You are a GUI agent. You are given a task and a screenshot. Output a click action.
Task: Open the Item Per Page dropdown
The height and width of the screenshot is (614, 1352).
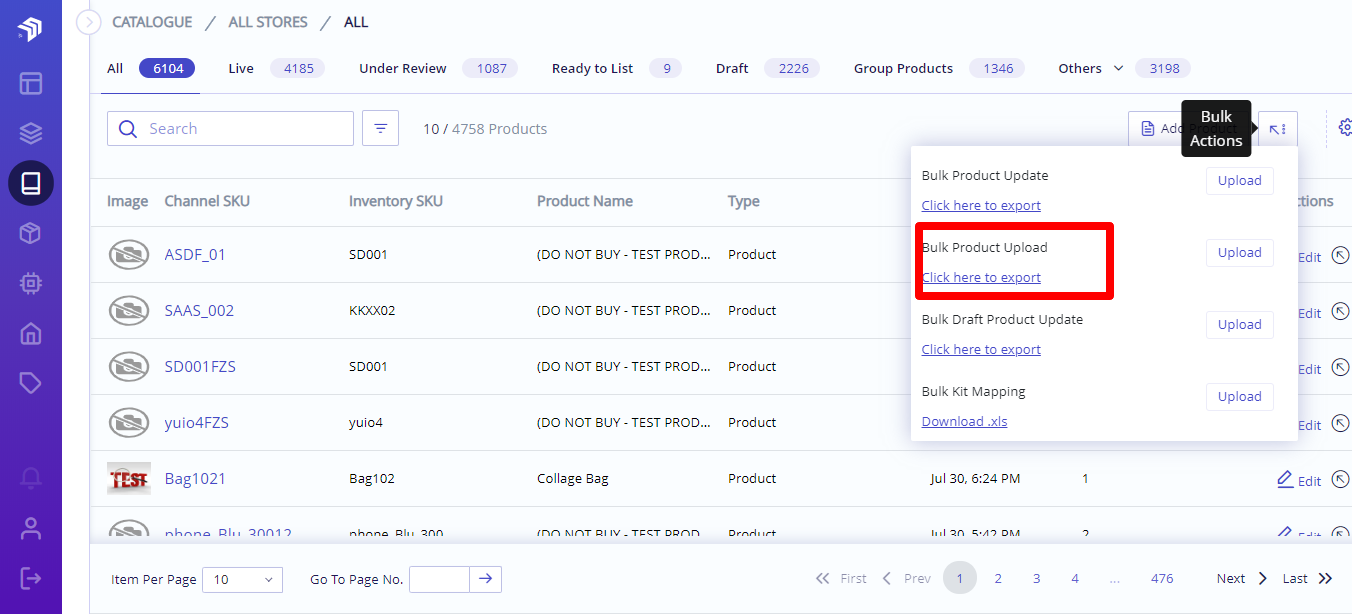[242, 579]
